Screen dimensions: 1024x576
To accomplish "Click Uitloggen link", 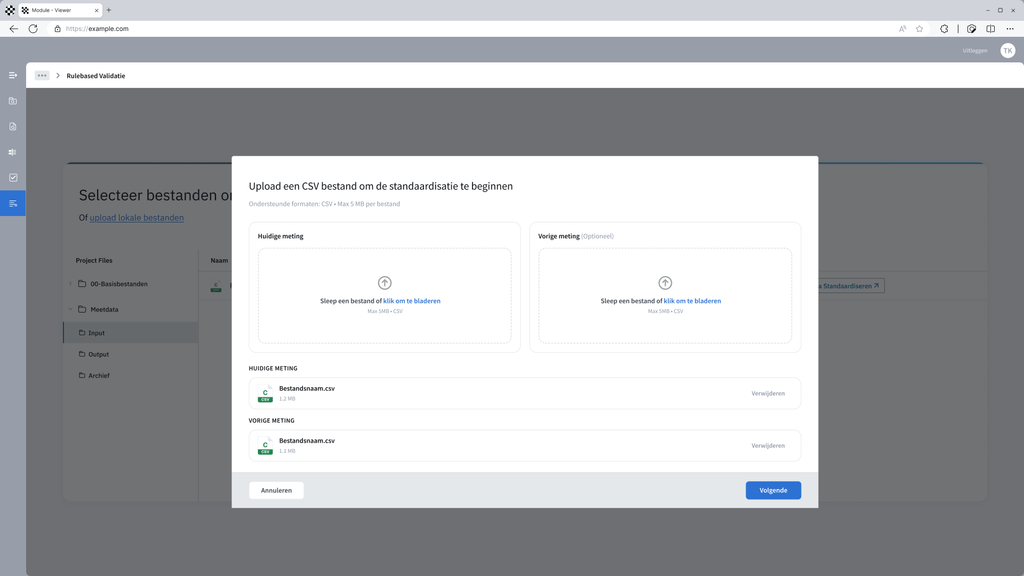I will coord(974,50).
